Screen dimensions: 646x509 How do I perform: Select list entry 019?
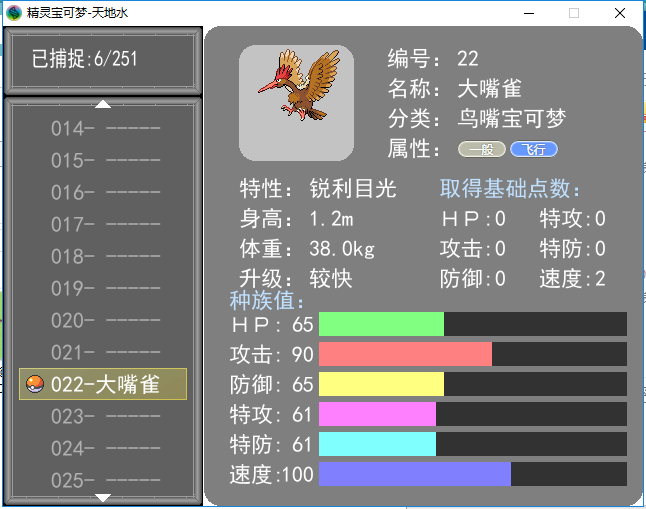105,289
